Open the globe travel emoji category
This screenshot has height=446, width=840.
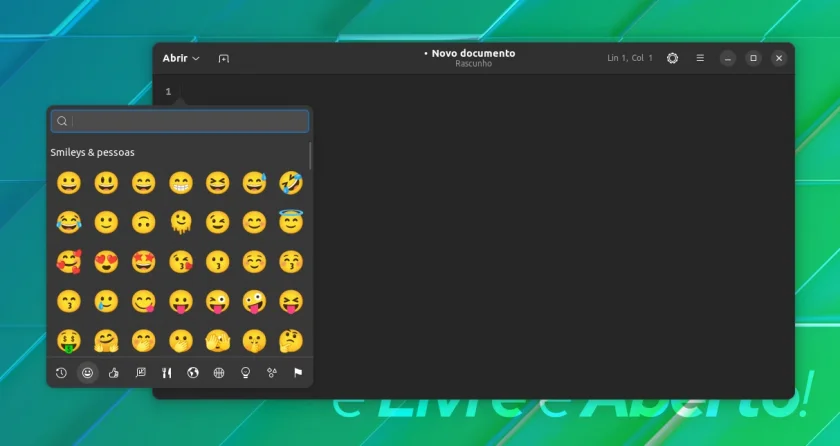tap(193, 373)
